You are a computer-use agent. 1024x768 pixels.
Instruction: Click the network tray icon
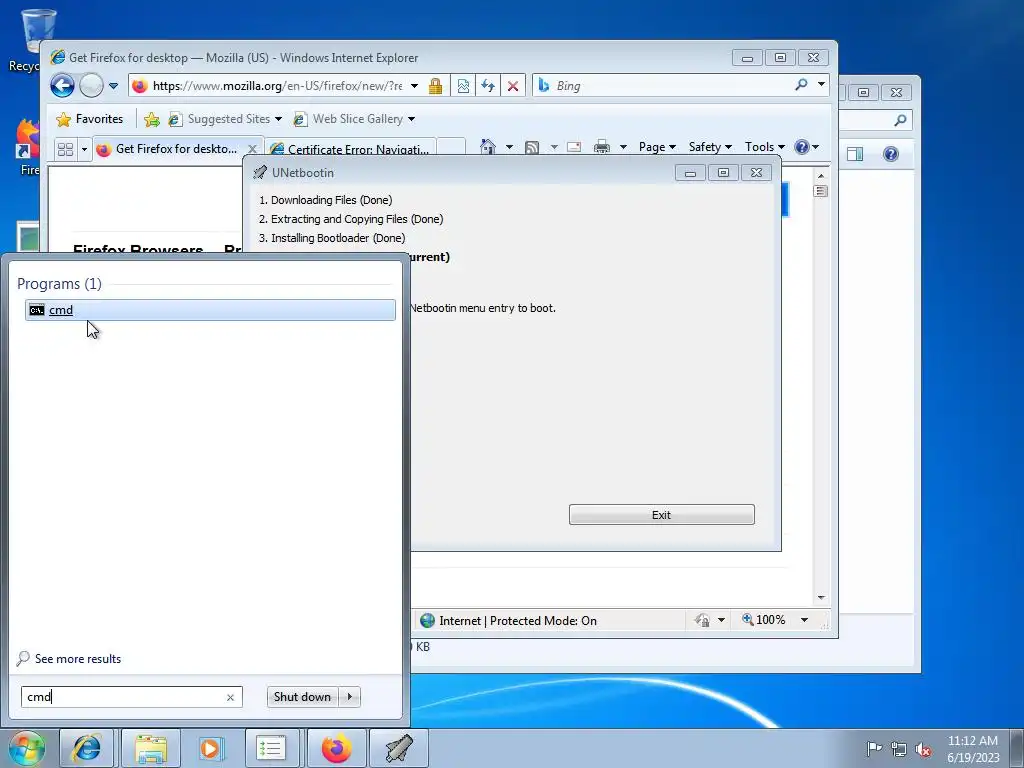click(x=899, y=749)
